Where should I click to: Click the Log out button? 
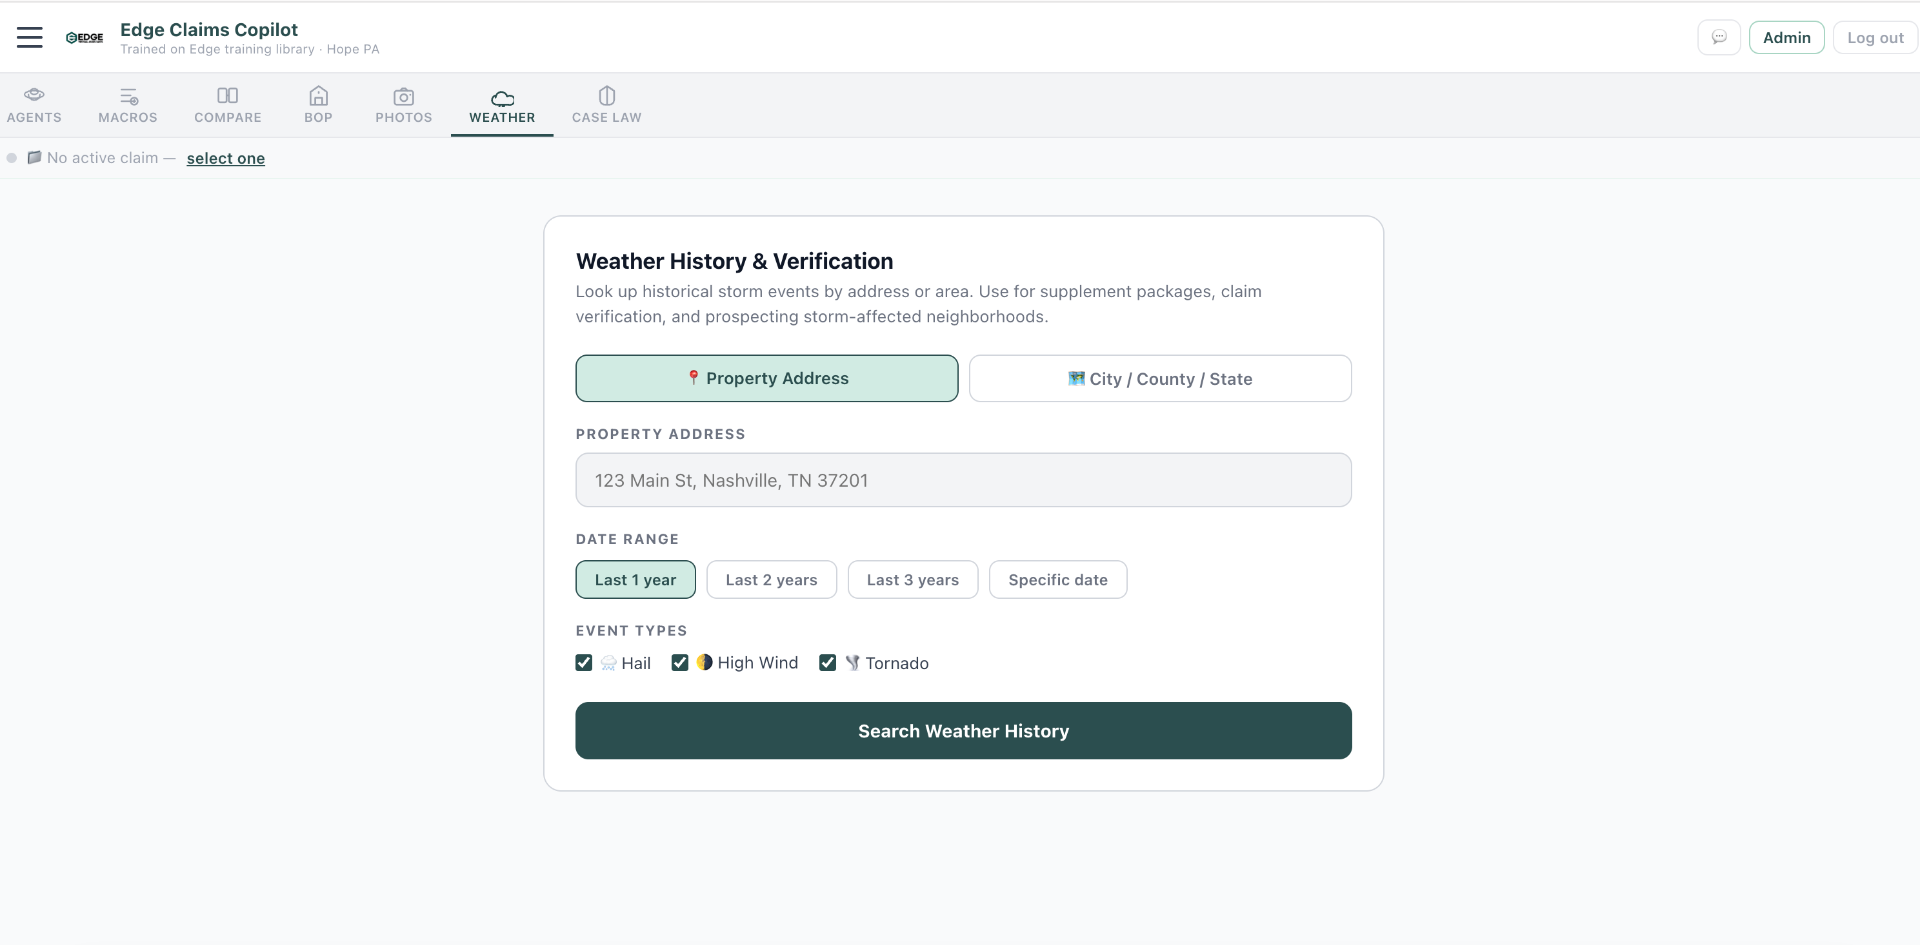[x=1875, y=38]
